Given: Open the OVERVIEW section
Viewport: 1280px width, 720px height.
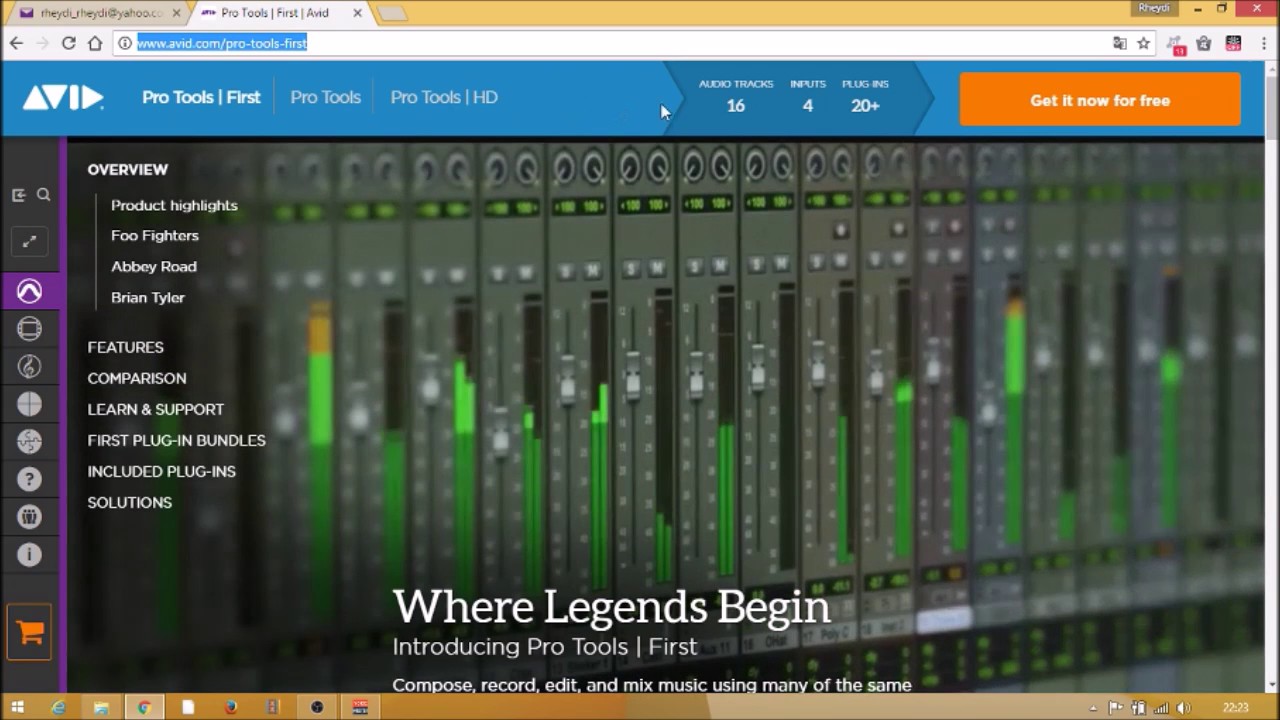Looking at the screenshot, I should tap(128, 169).
